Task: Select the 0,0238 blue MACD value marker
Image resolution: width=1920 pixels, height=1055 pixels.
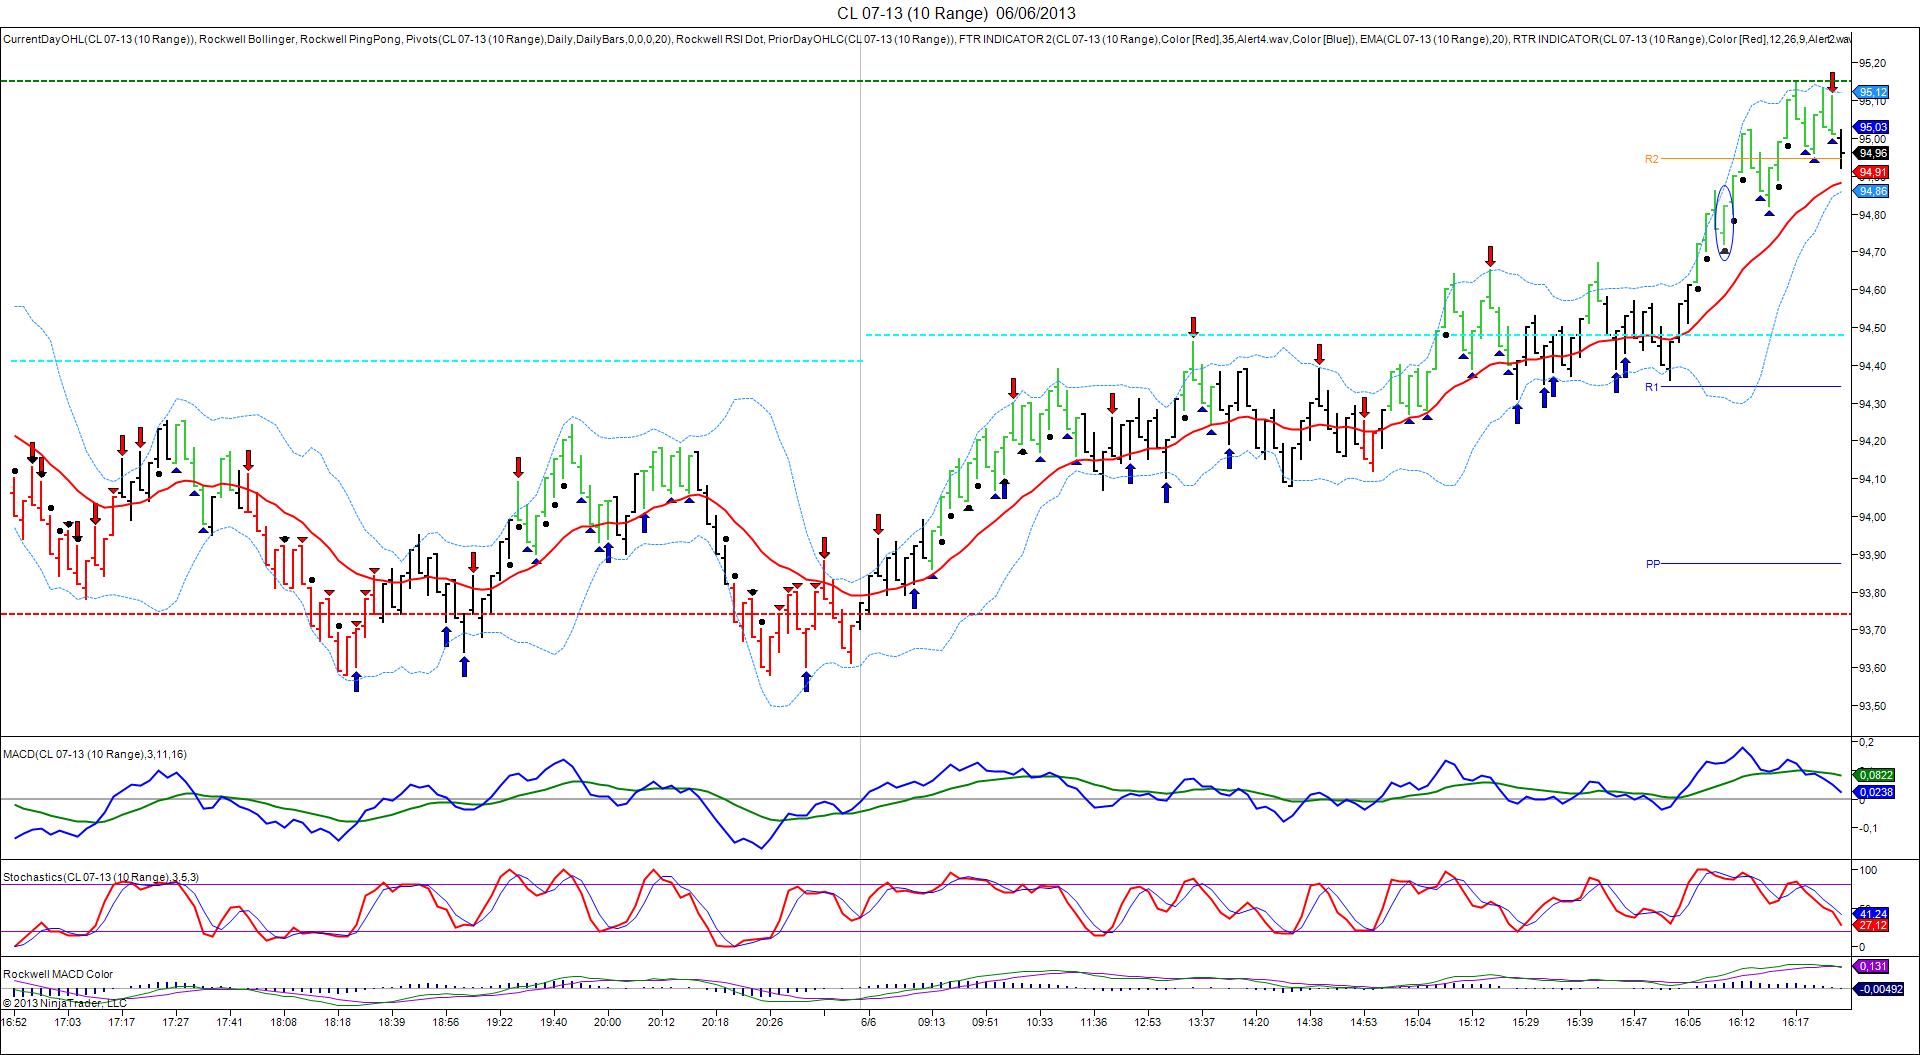Action: click(x=1875, y=792)
